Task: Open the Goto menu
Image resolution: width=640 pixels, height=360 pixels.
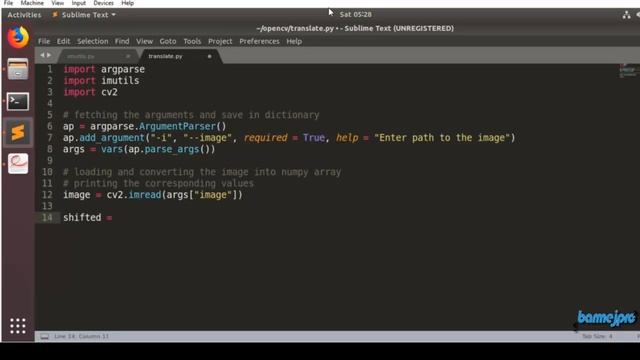Action: tap(168, 41)
